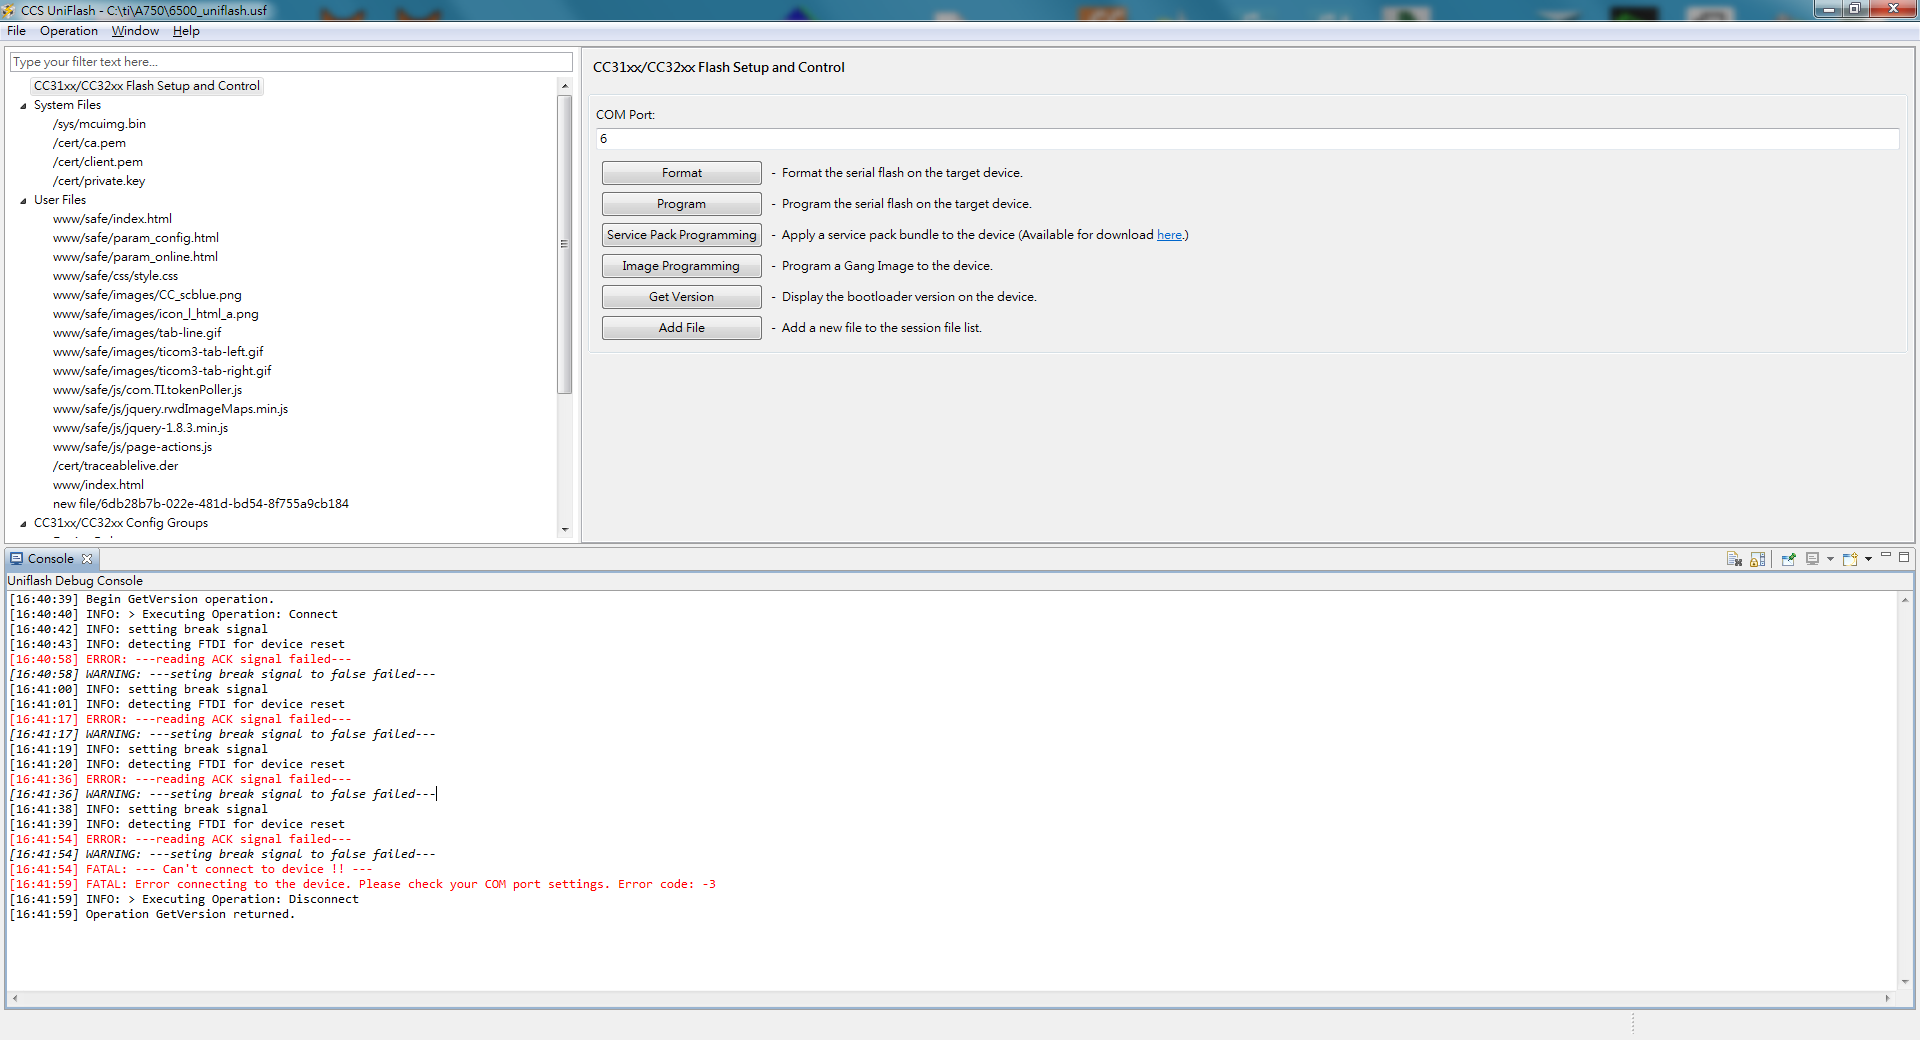Open the Help menu

[x=186, y=31]
